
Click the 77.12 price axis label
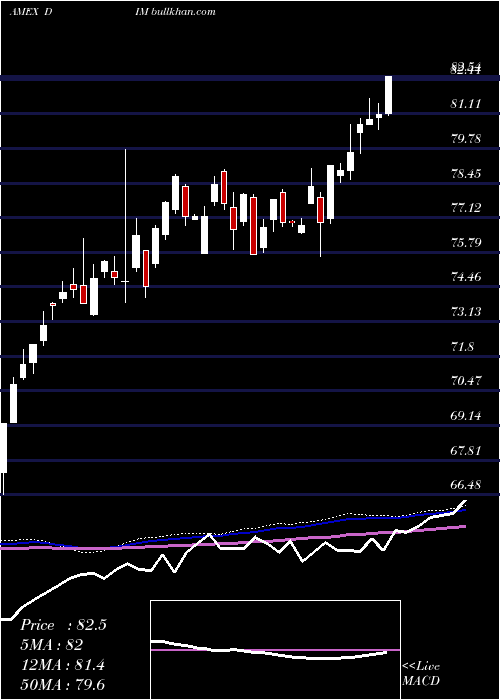click(466, 208)
